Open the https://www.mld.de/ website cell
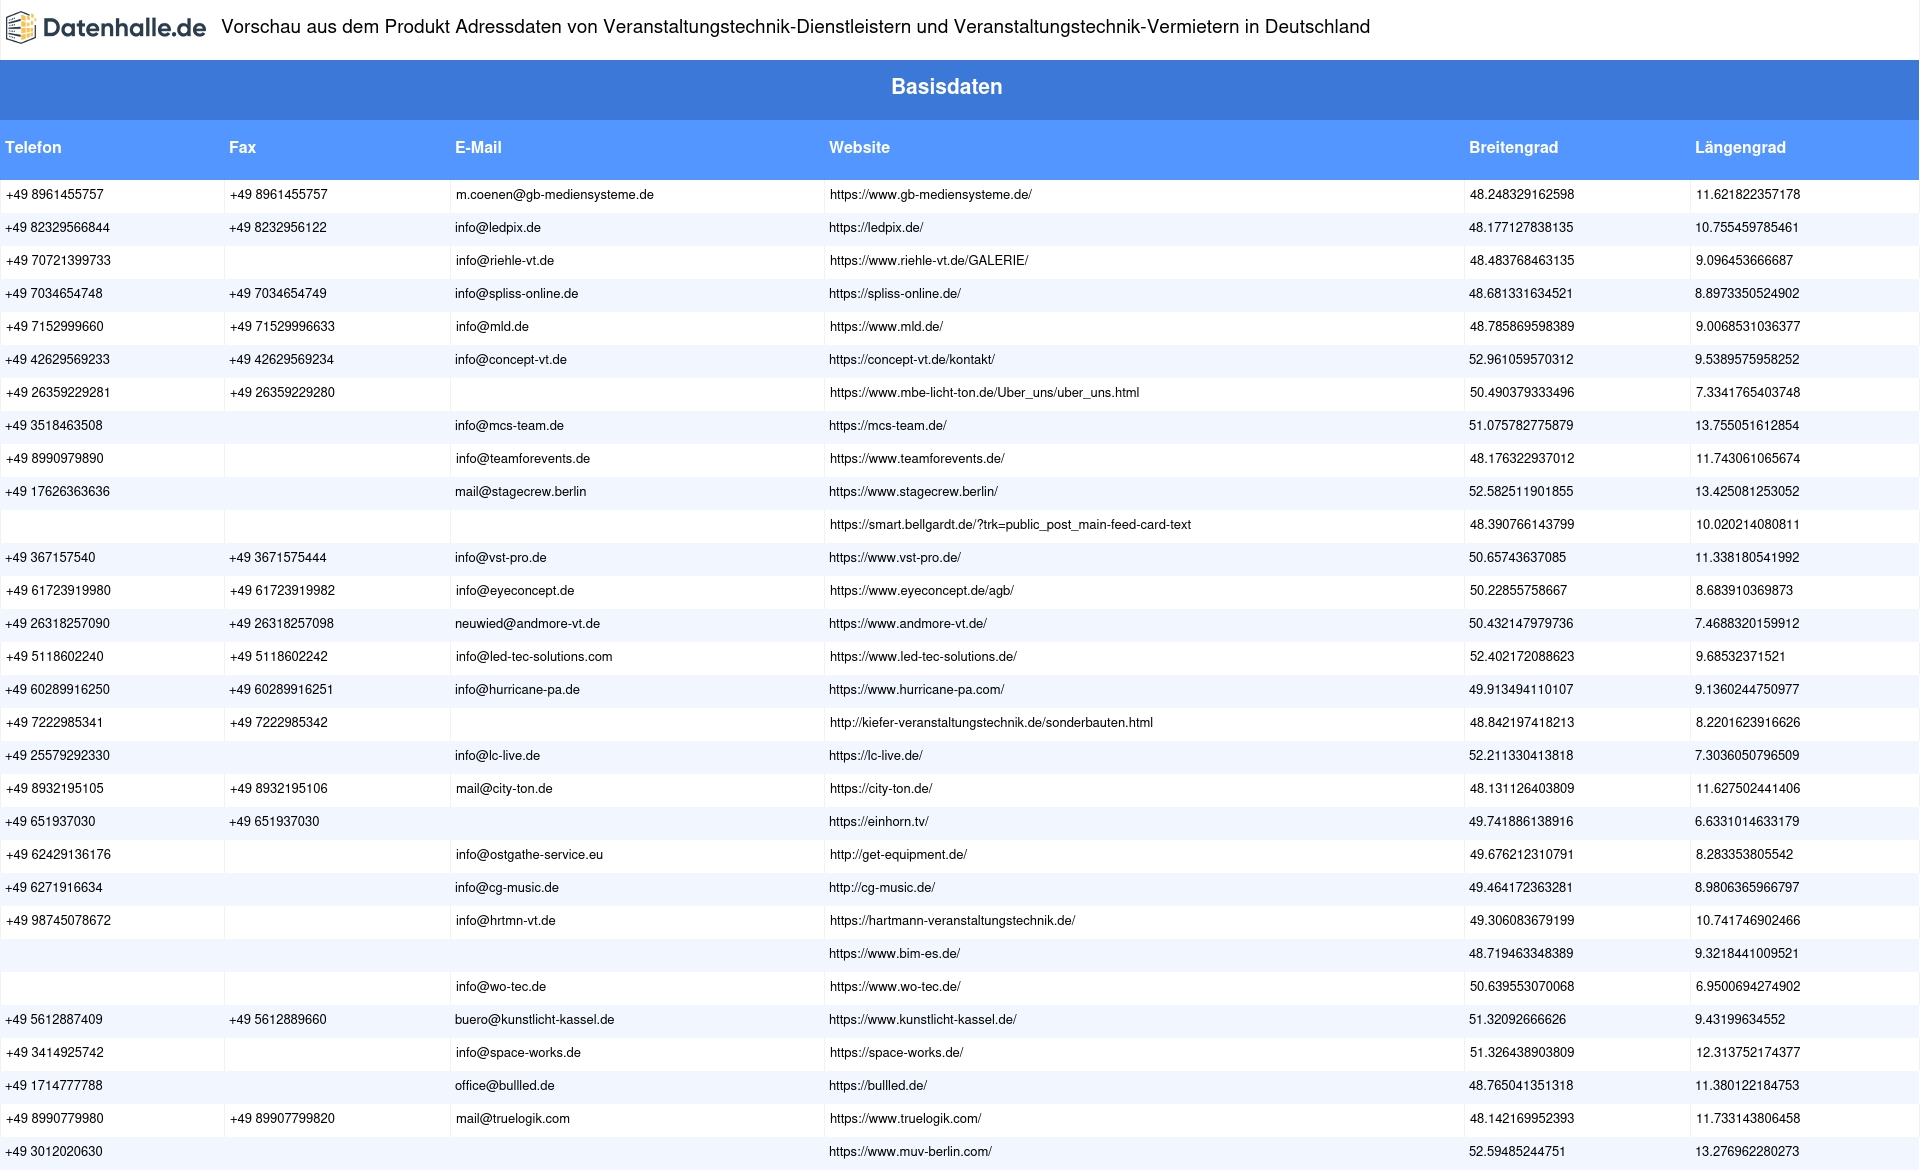This screenshot has height=1170, width=1920. coord(886,327)
